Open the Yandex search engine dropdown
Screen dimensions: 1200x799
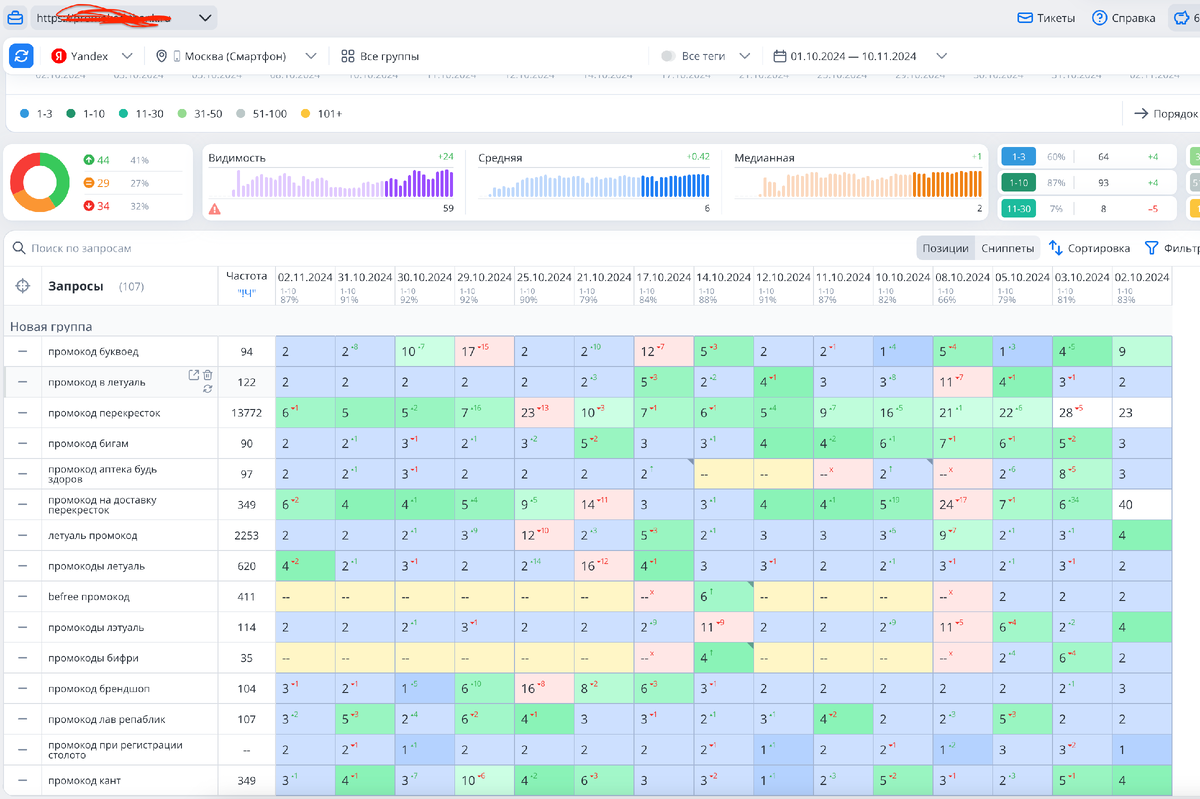point(92,56)
